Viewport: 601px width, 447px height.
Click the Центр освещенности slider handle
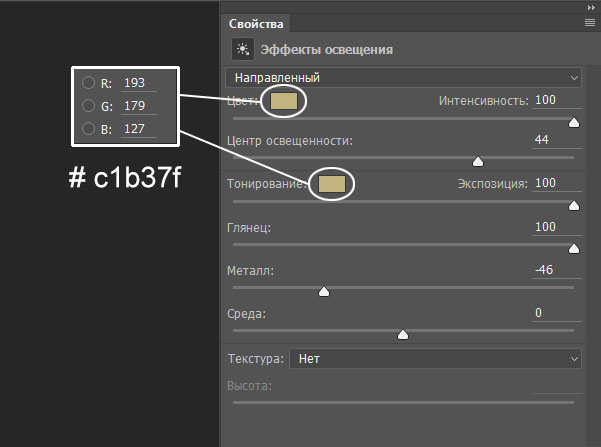click(x=478, y=161)
